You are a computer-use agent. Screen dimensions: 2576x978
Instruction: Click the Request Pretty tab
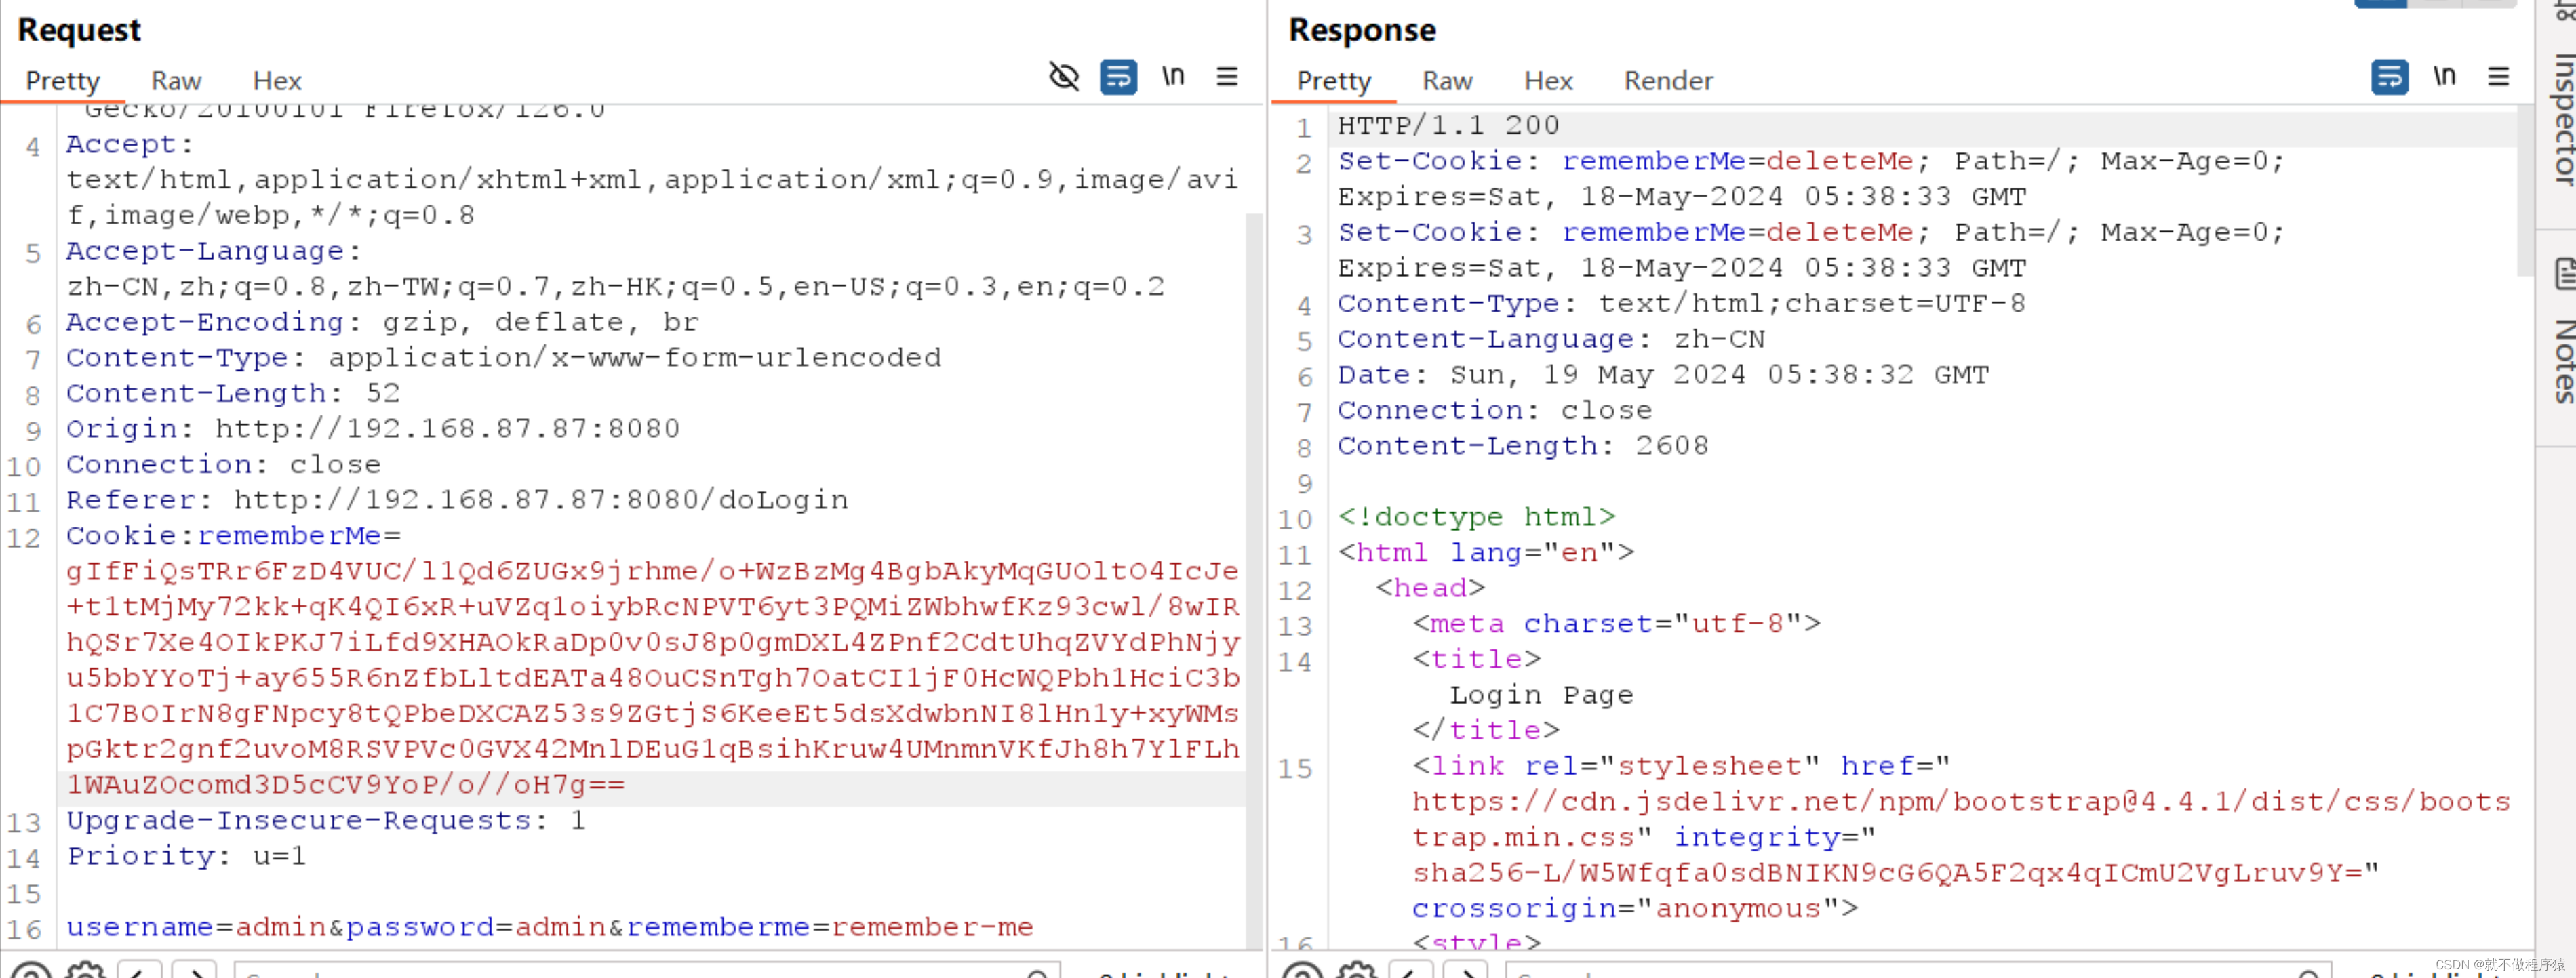(x=62, y=81)
